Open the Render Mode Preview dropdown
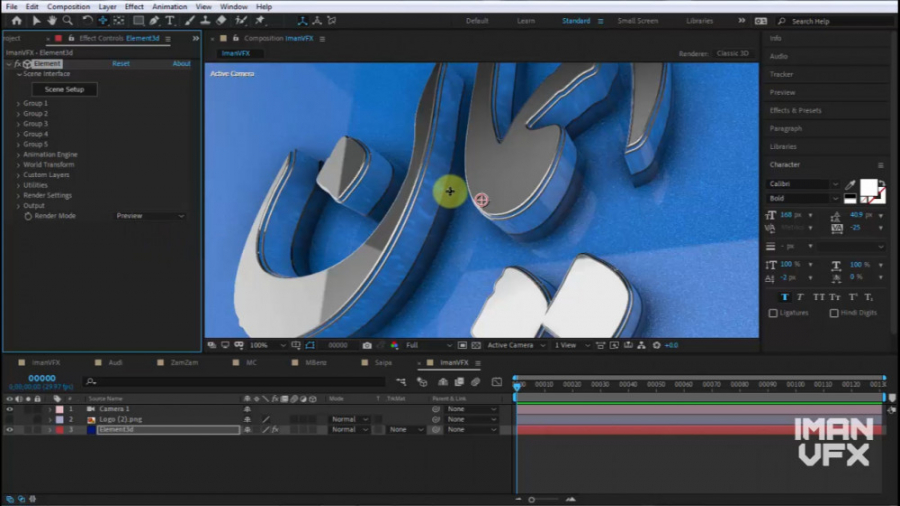The image size is (900, 506). pos(150,216)
